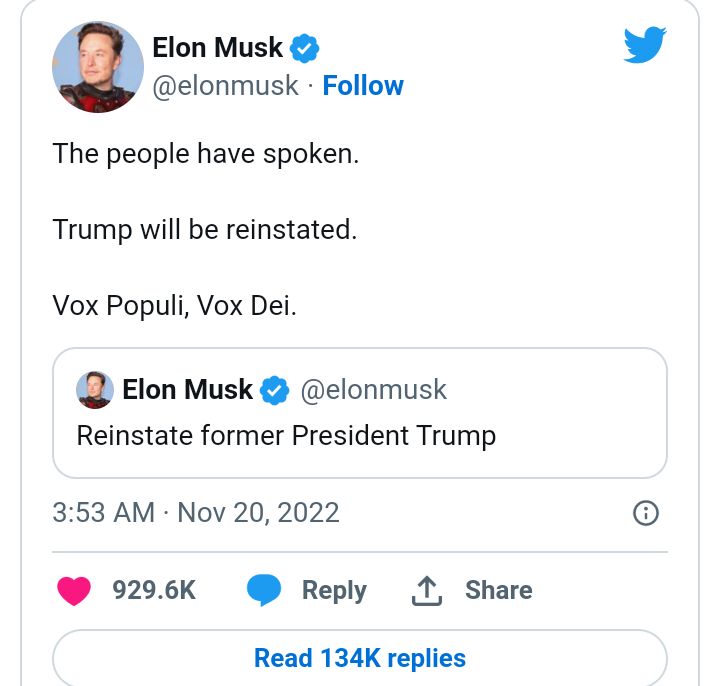Click the 'Trump will be reinstated.' tweet text
Viewport: 720px width, 686px height.
pos(204,230)
